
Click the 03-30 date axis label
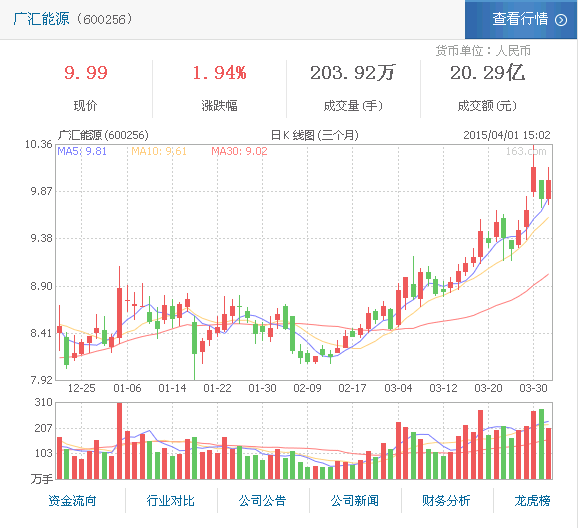(533, 388)
